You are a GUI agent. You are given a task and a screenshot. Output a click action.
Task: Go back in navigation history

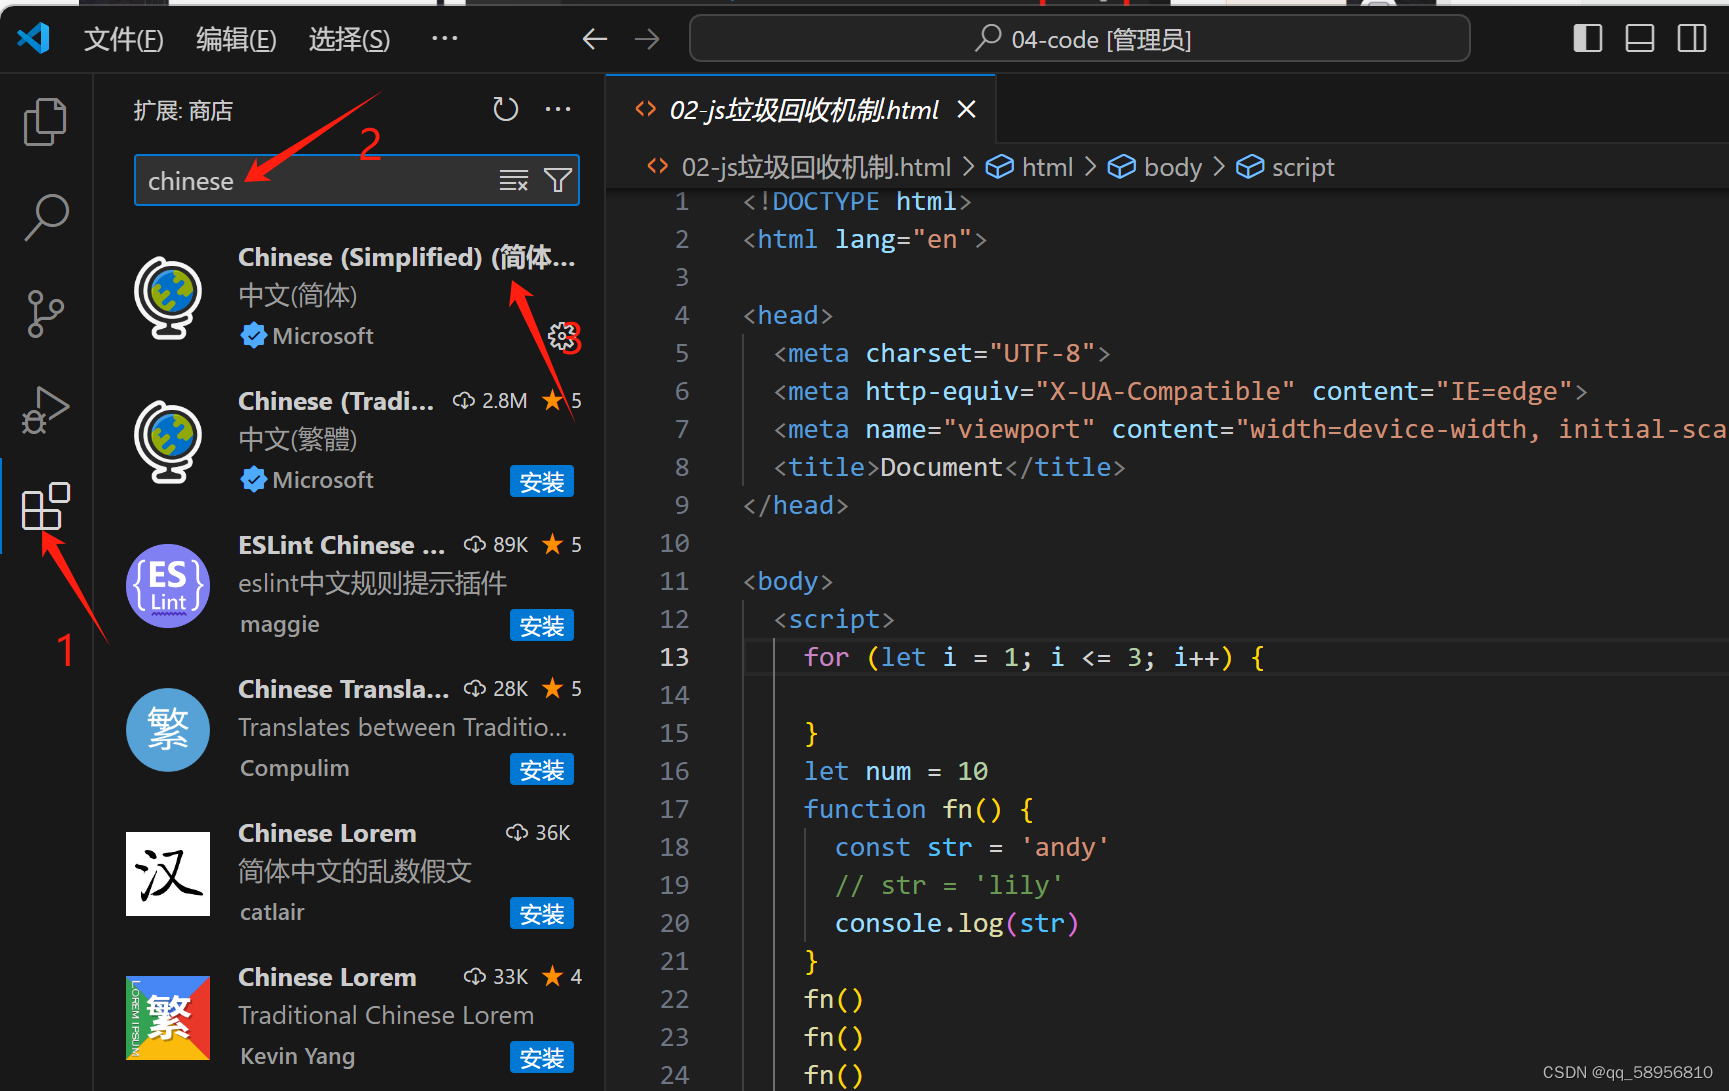coord(595,39)
